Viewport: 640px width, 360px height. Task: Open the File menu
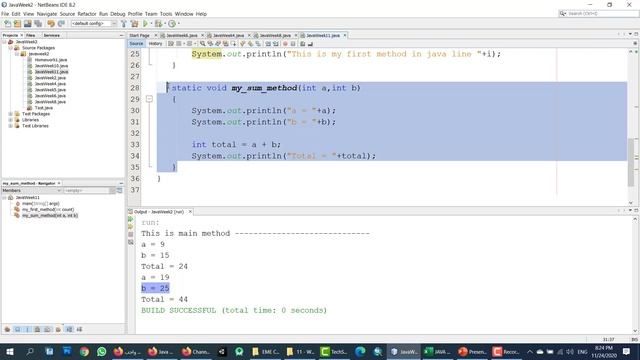tap(5, 14)
